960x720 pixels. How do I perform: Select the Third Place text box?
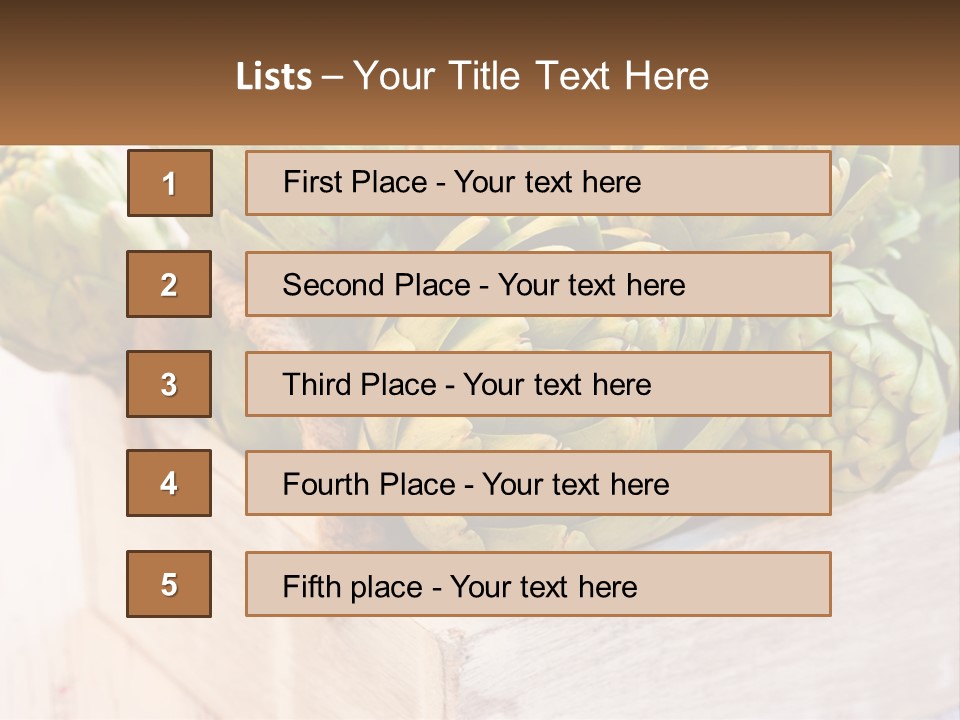[x=538, y=384]
